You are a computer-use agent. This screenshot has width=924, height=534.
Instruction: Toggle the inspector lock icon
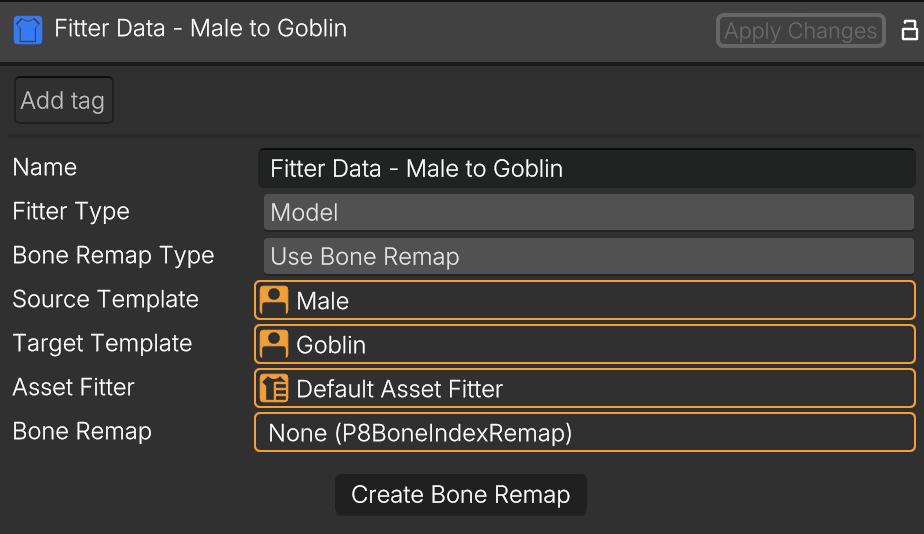click(x=910, y=30)
